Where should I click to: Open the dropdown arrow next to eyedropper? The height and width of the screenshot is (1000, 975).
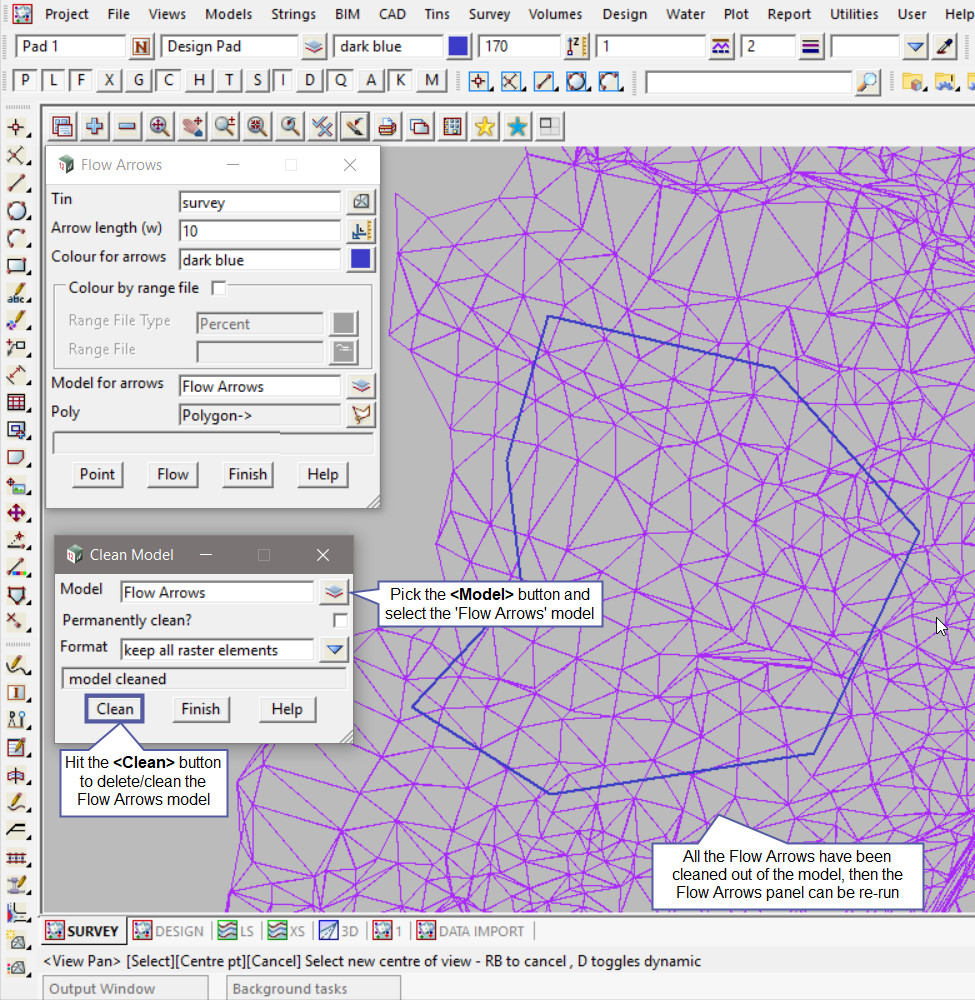click(x=916, y=47)
